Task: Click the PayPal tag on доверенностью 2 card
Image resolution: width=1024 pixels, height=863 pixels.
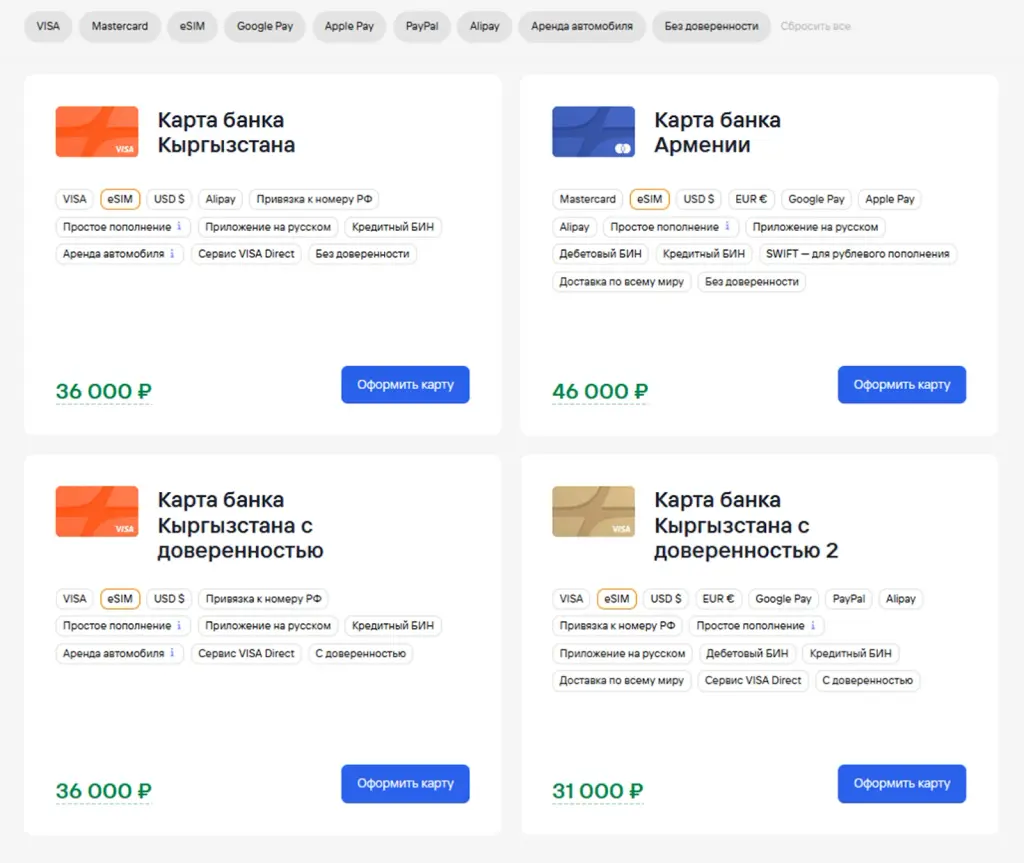Action: [x=848, y=598]
